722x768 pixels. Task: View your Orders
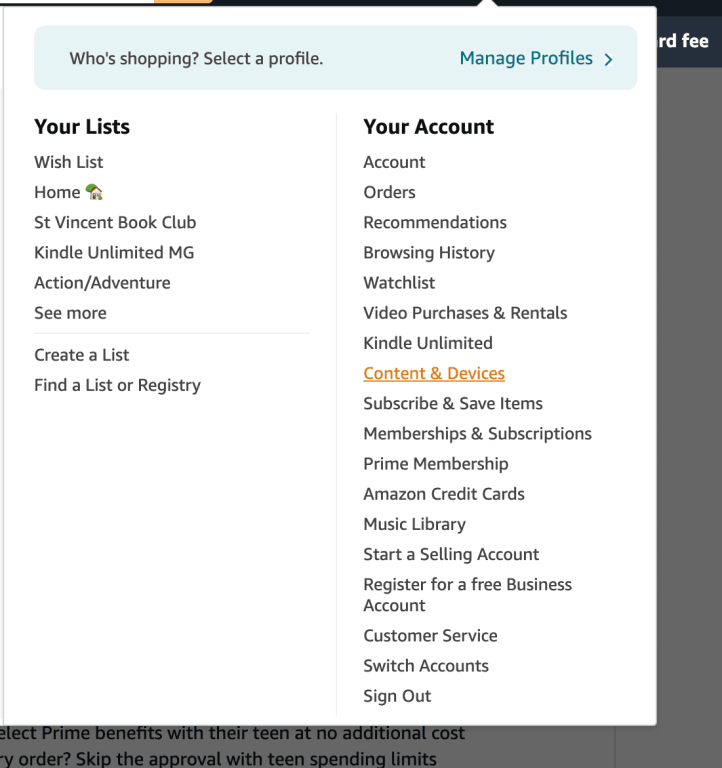[389, 192]
